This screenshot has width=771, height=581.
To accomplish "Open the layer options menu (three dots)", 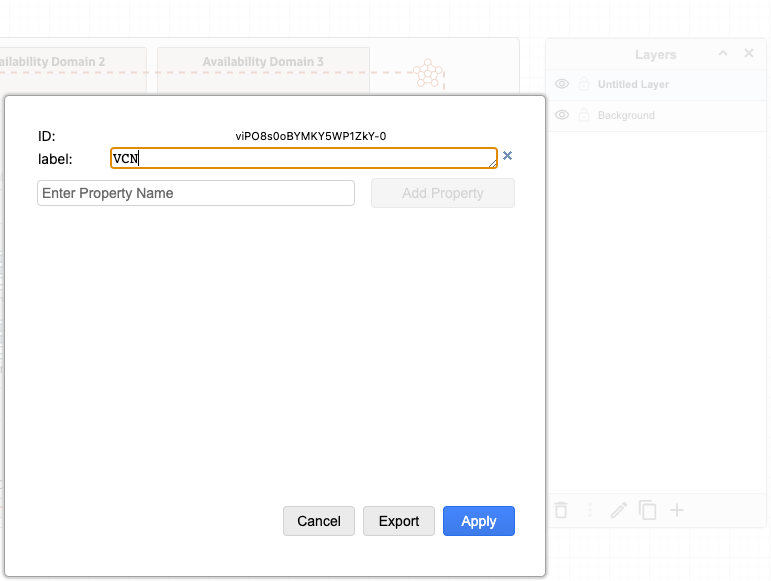I will click(x=590, y=510).
